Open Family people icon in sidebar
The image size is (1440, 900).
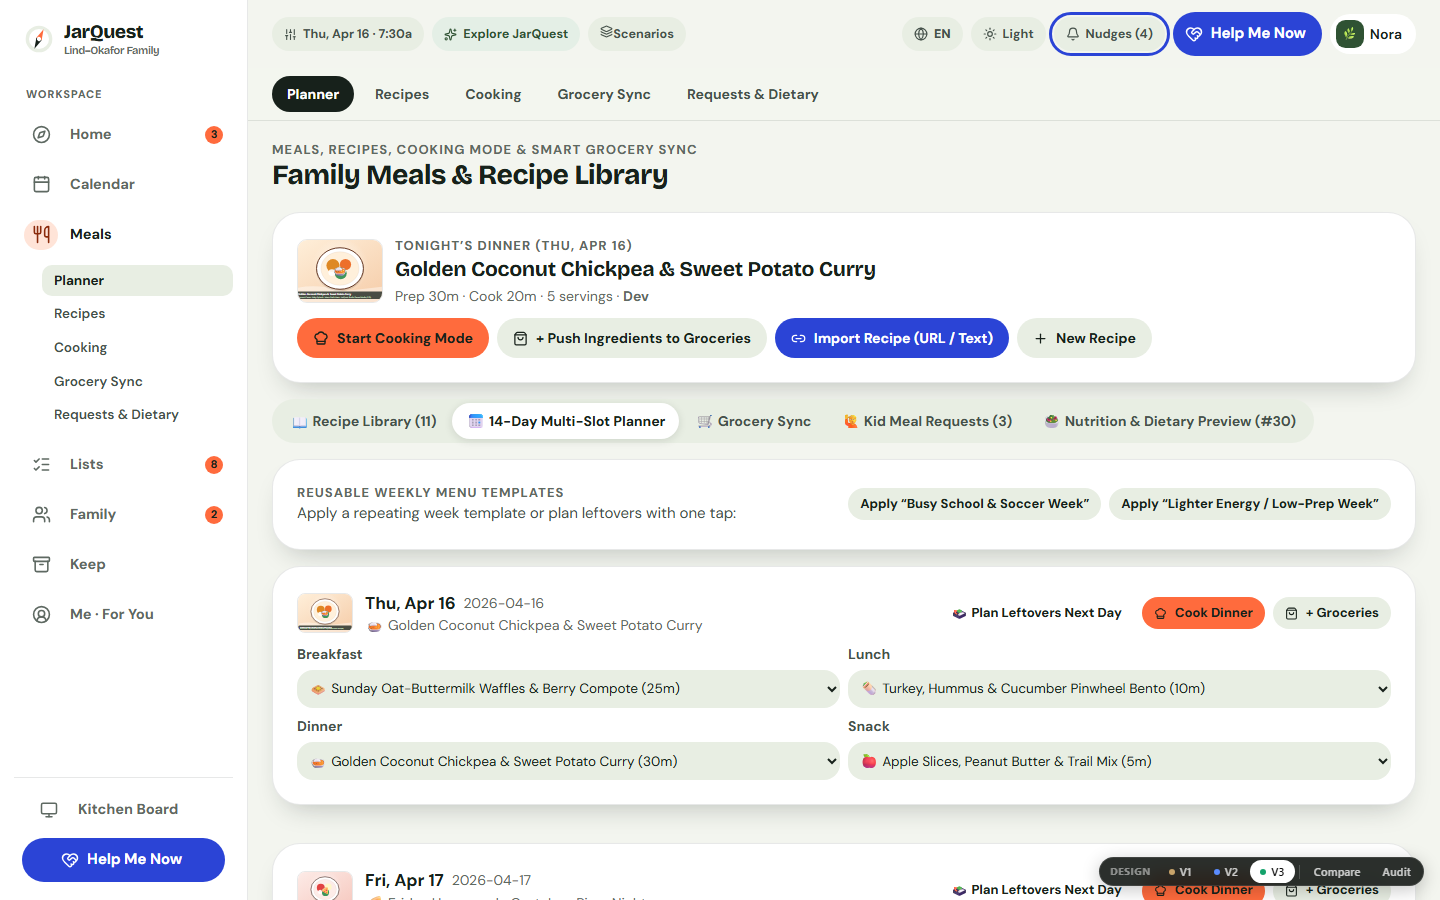coord(41,514)
